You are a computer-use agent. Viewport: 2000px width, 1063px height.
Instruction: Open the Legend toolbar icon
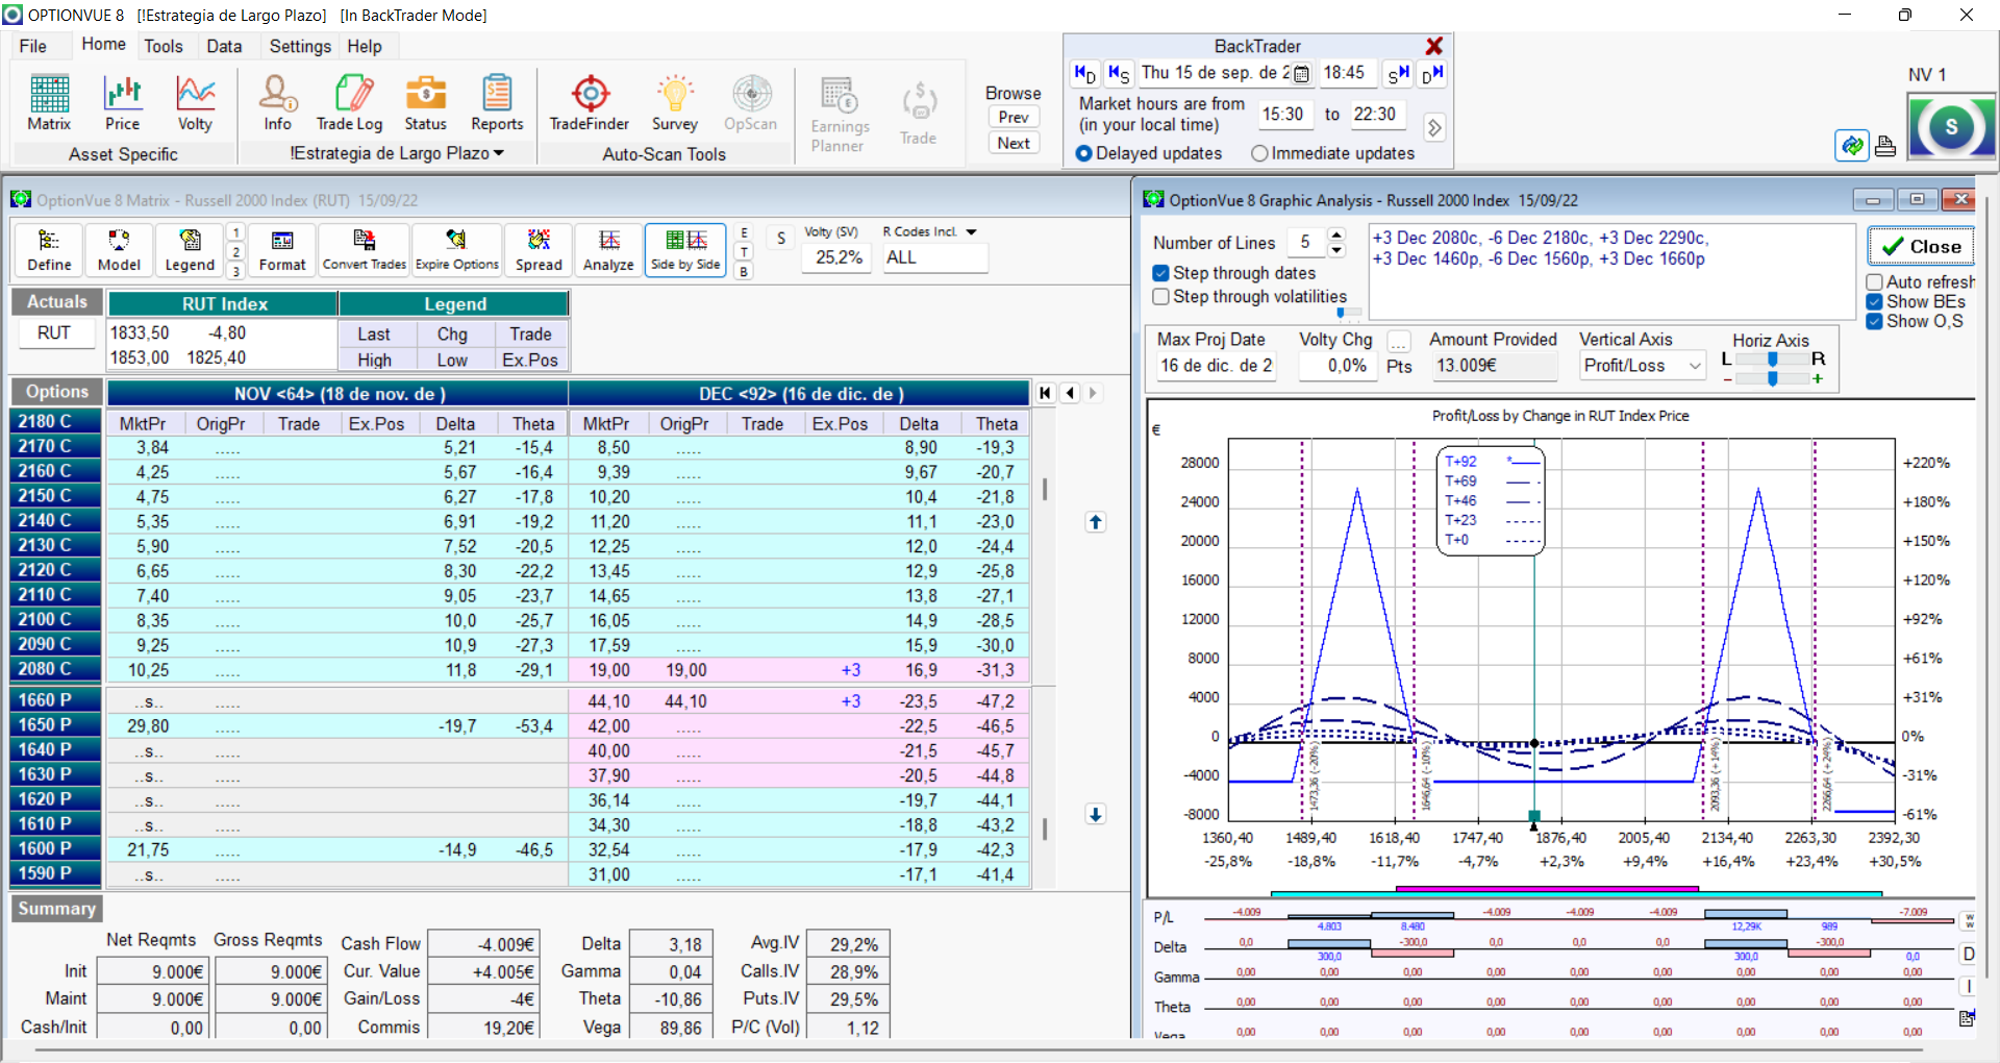coord(189,250)
